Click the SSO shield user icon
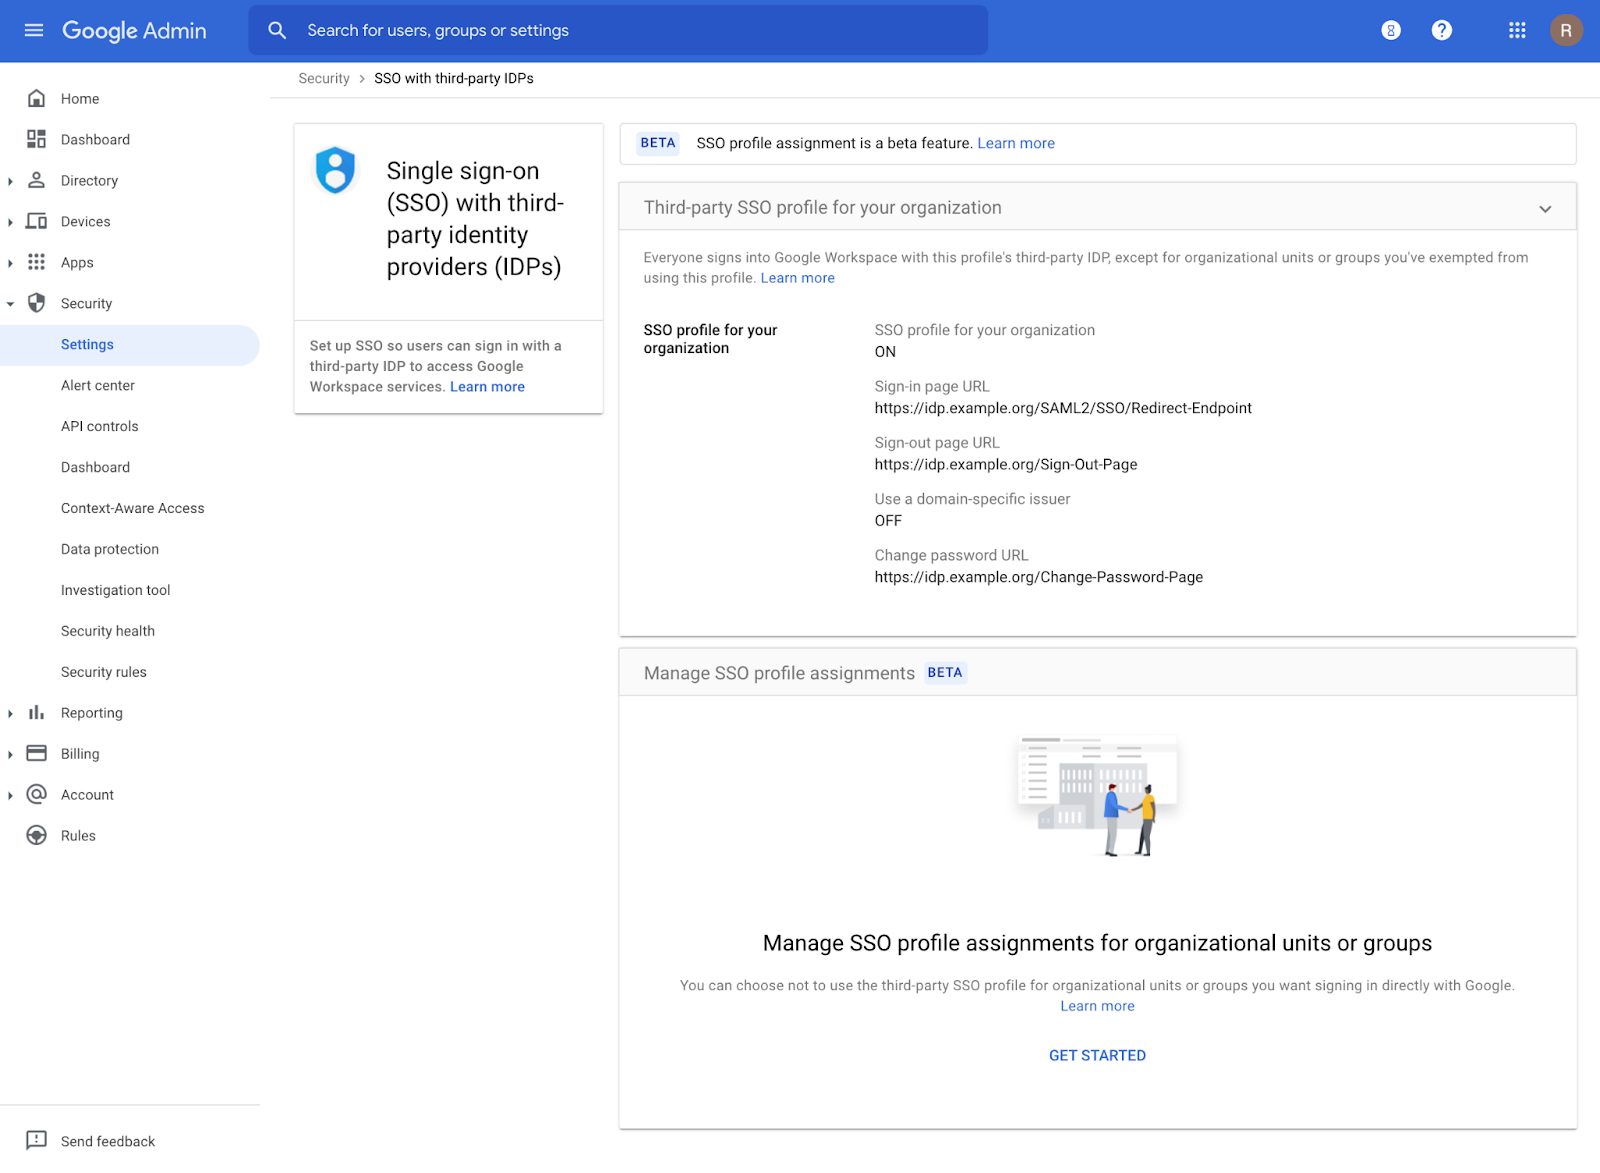Viewport: 1600px width, 1173px height. pos(335,170)
